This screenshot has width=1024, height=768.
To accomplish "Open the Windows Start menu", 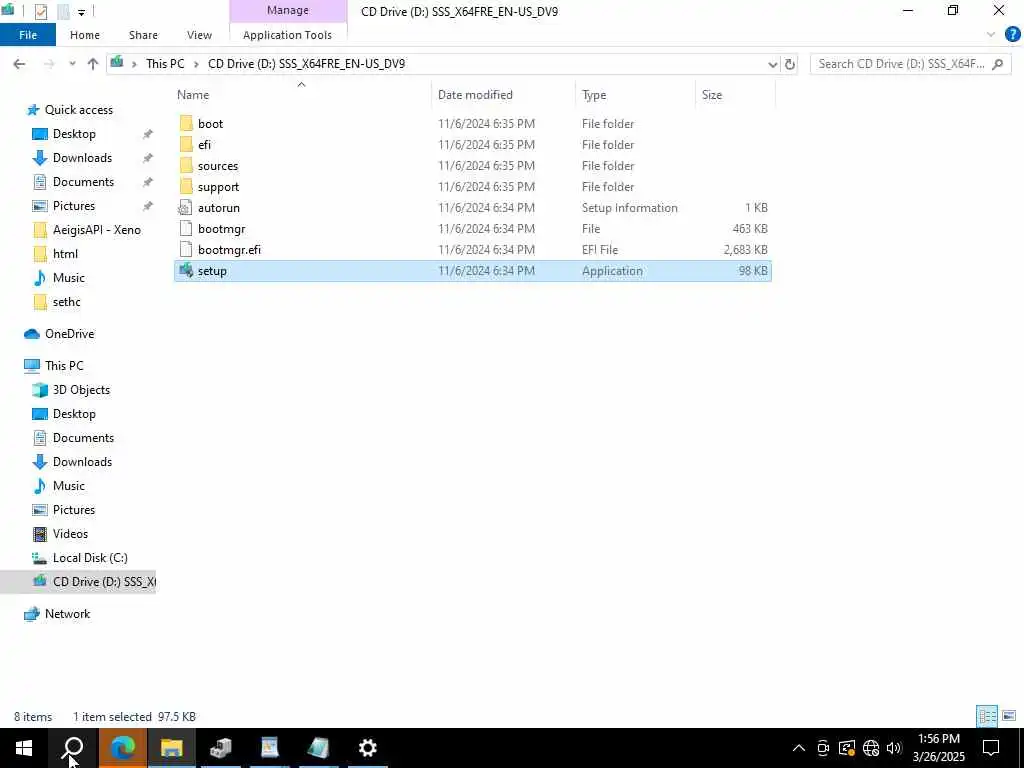I will [x=24, y=748].
